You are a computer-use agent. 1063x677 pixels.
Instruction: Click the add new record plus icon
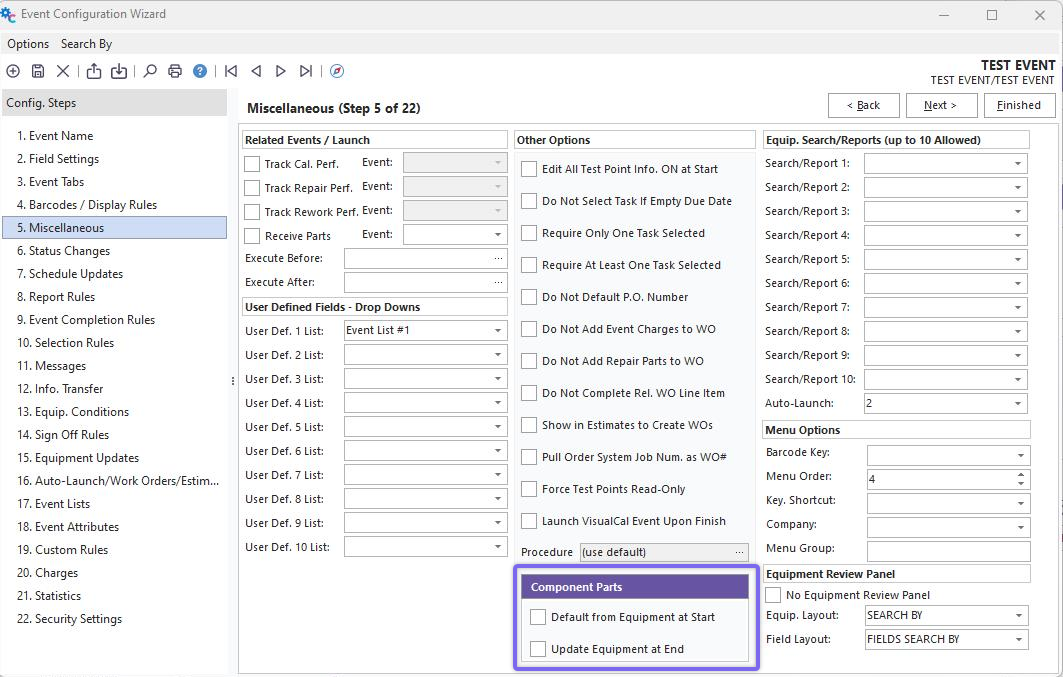13,71
